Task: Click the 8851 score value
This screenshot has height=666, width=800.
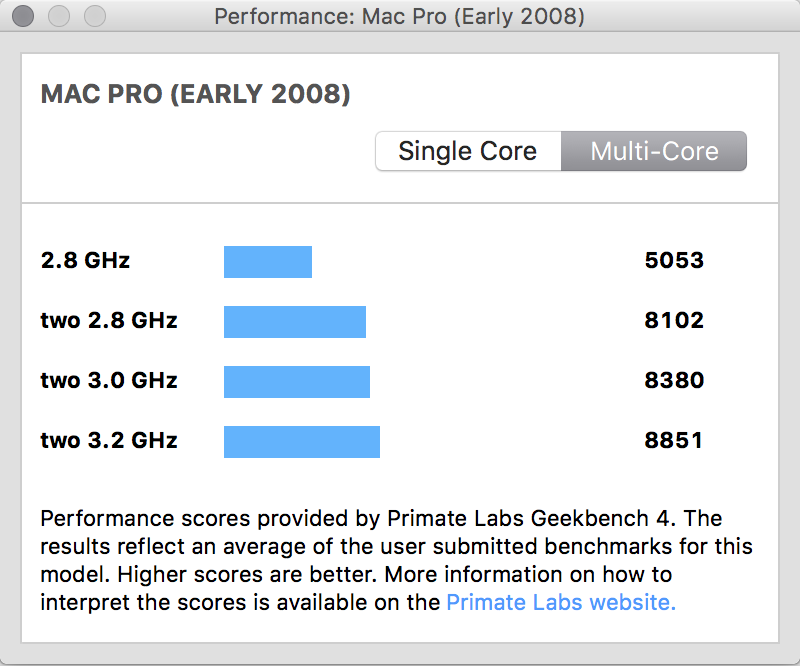Action: (674, 442)
